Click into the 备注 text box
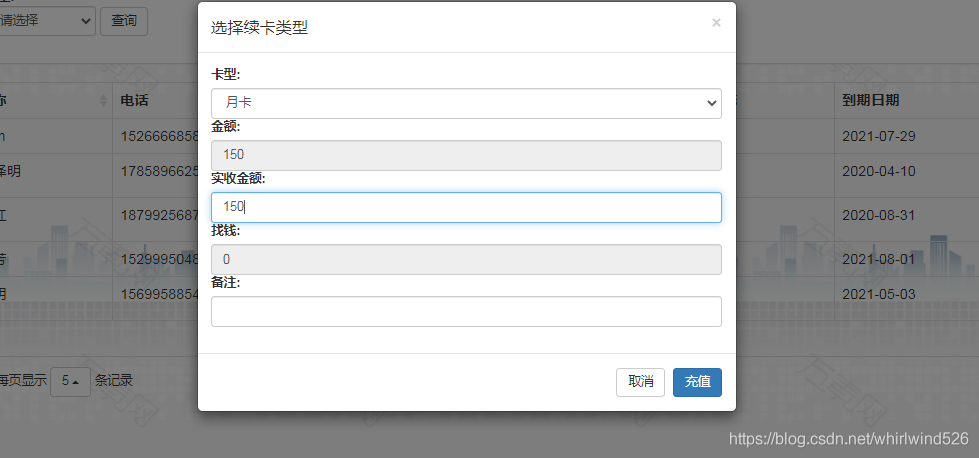The image size is (979, 458). point(466,311)
